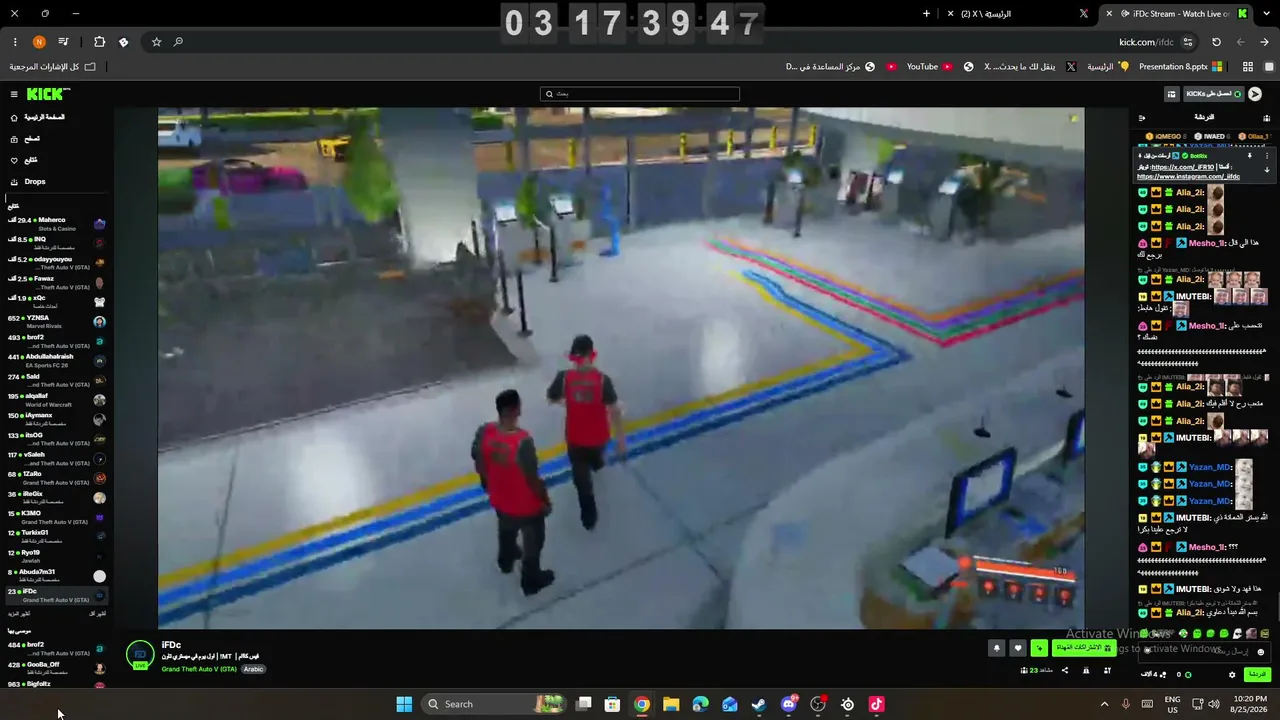
Task: Open odayyouyou's channel in the sidebar
Action: 56,263
